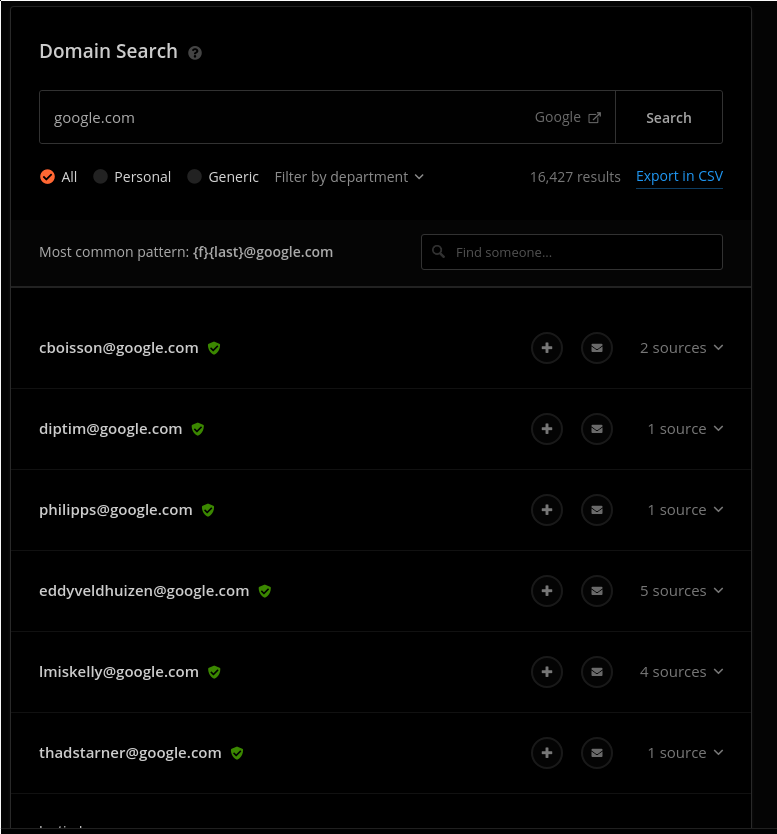
Task: Open the Domain Search help icon
Action: point(195,53)
